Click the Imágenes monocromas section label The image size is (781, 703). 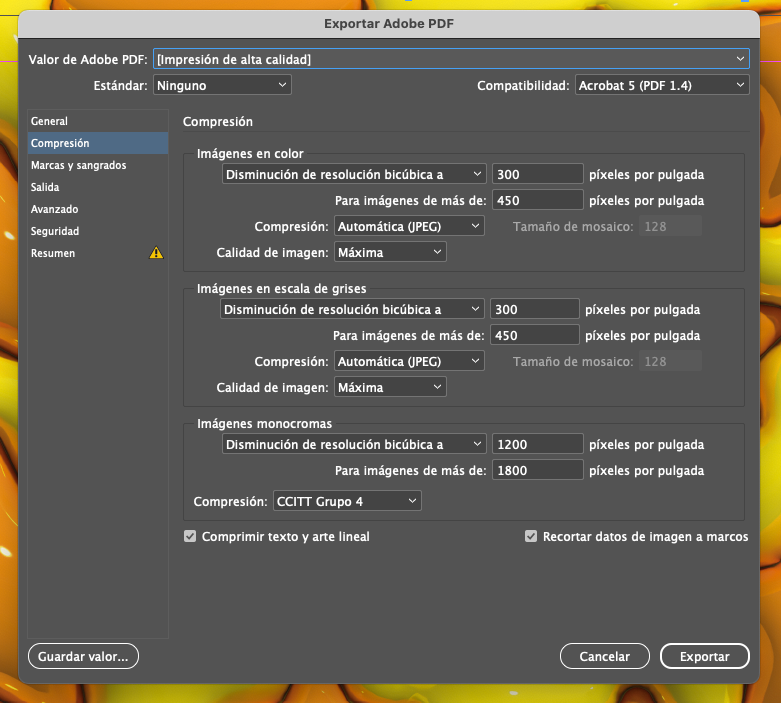pyautogui.click(x=264, y=423)
